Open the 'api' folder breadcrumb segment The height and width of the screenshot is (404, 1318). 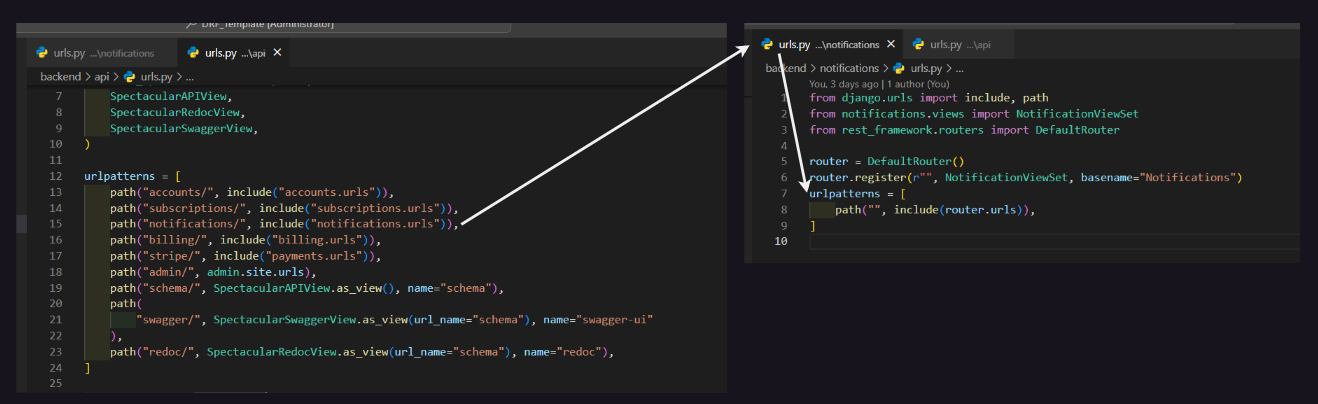102,76
